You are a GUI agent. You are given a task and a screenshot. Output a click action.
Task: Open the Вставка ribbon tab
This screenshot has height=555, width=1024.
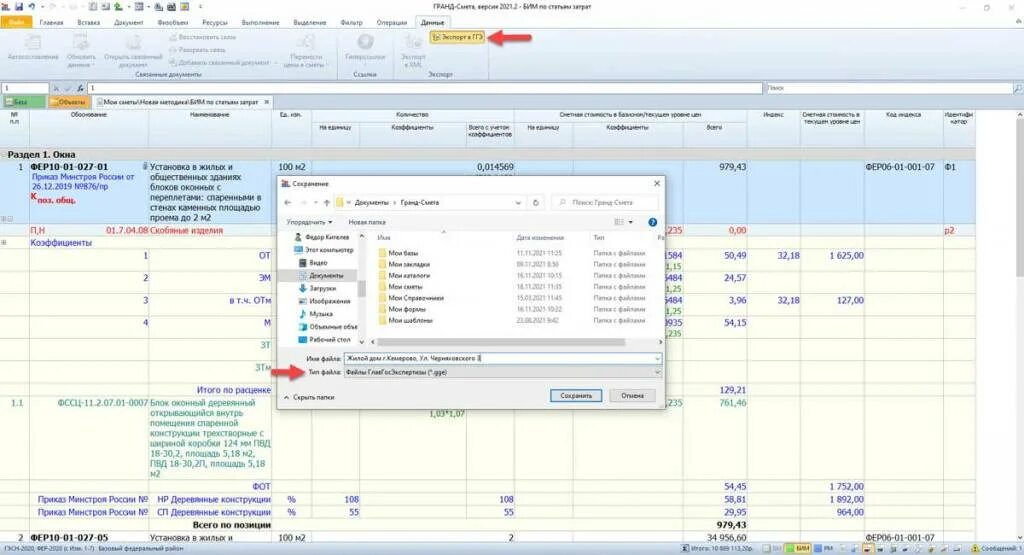pos(89,22)
